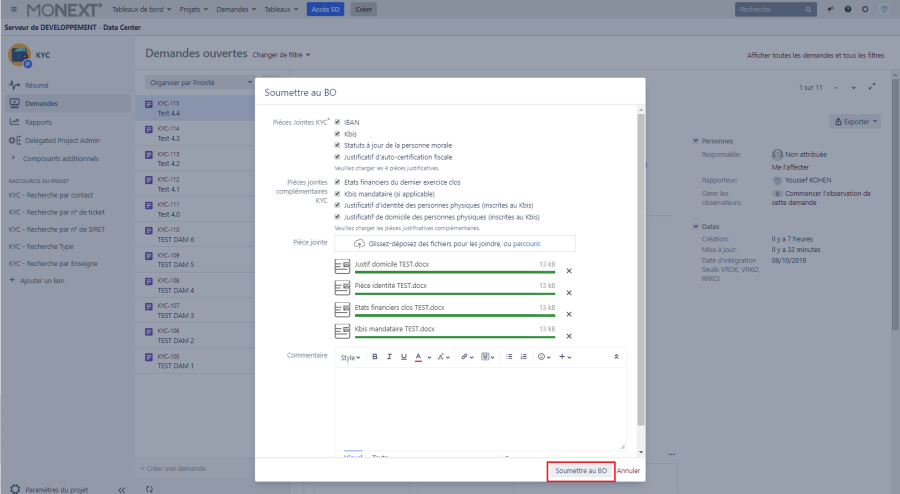Image resolution: width=900 pixels, height=494 pixels.
Task: Click the Underline icon in comment editor
Action: tap(404, 357)
